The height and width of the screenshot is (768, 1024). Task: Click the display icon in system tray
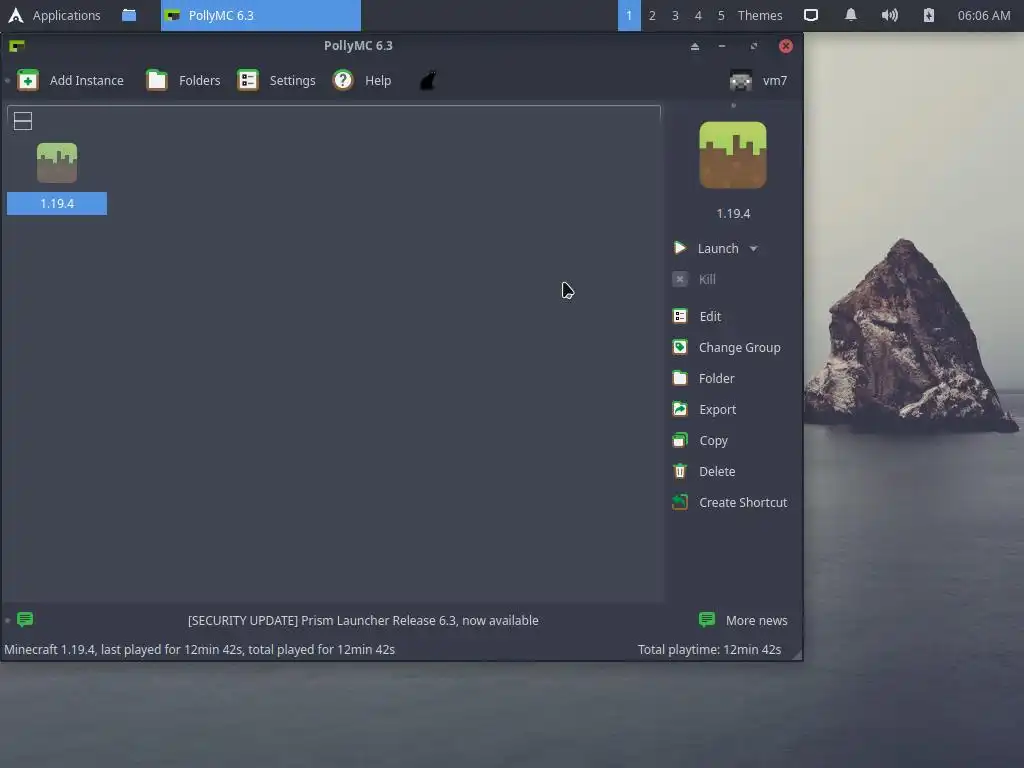[810, 15]
